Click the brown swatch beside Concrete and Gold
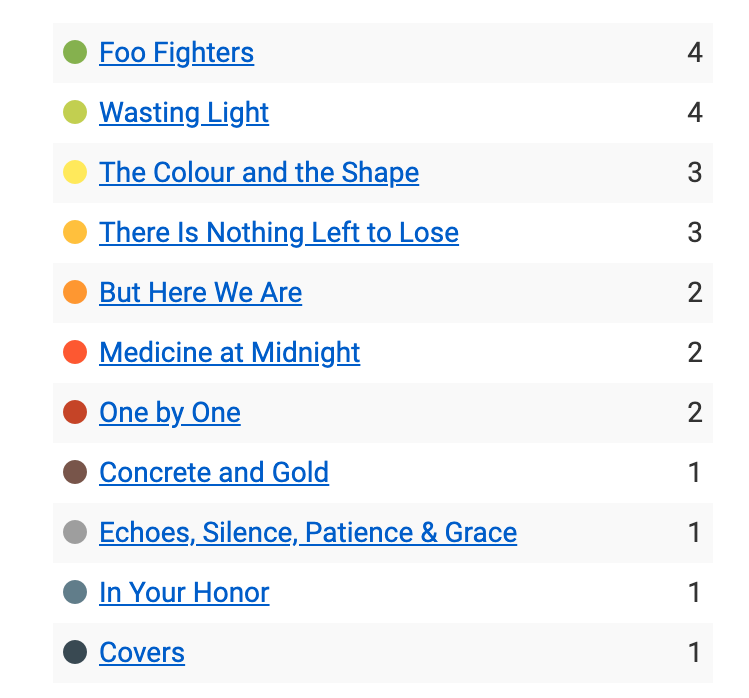This screenshot has width=749, height=698. 75,472
